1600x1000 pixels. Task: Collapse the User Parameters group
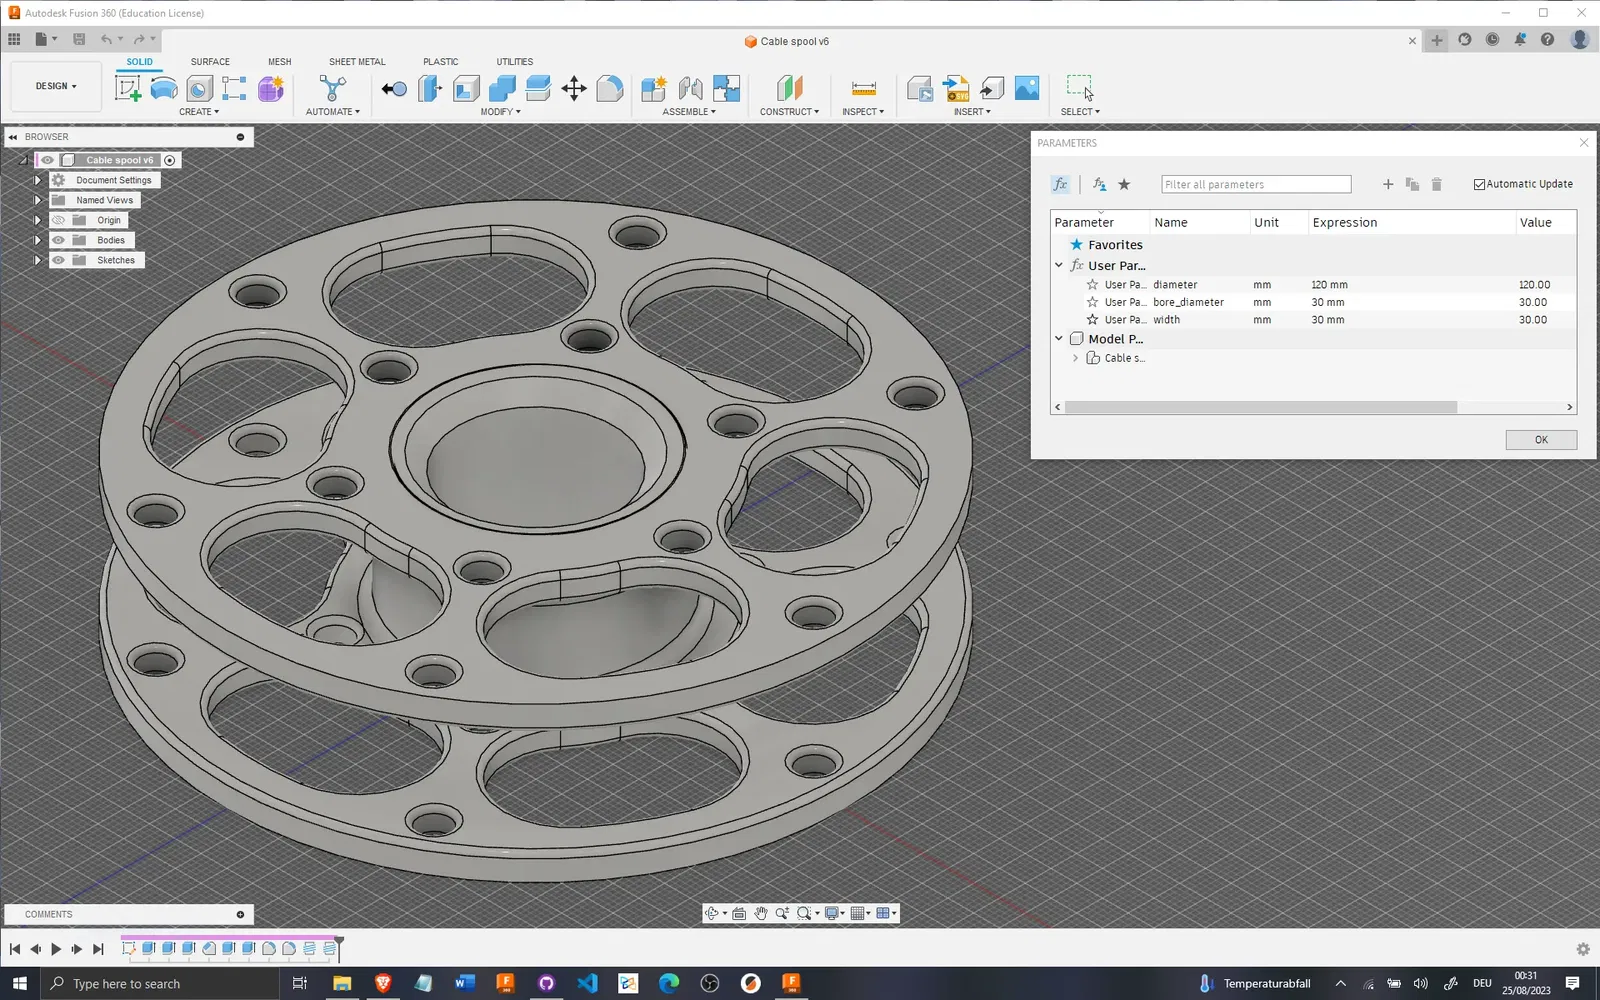click(1059, 266)
